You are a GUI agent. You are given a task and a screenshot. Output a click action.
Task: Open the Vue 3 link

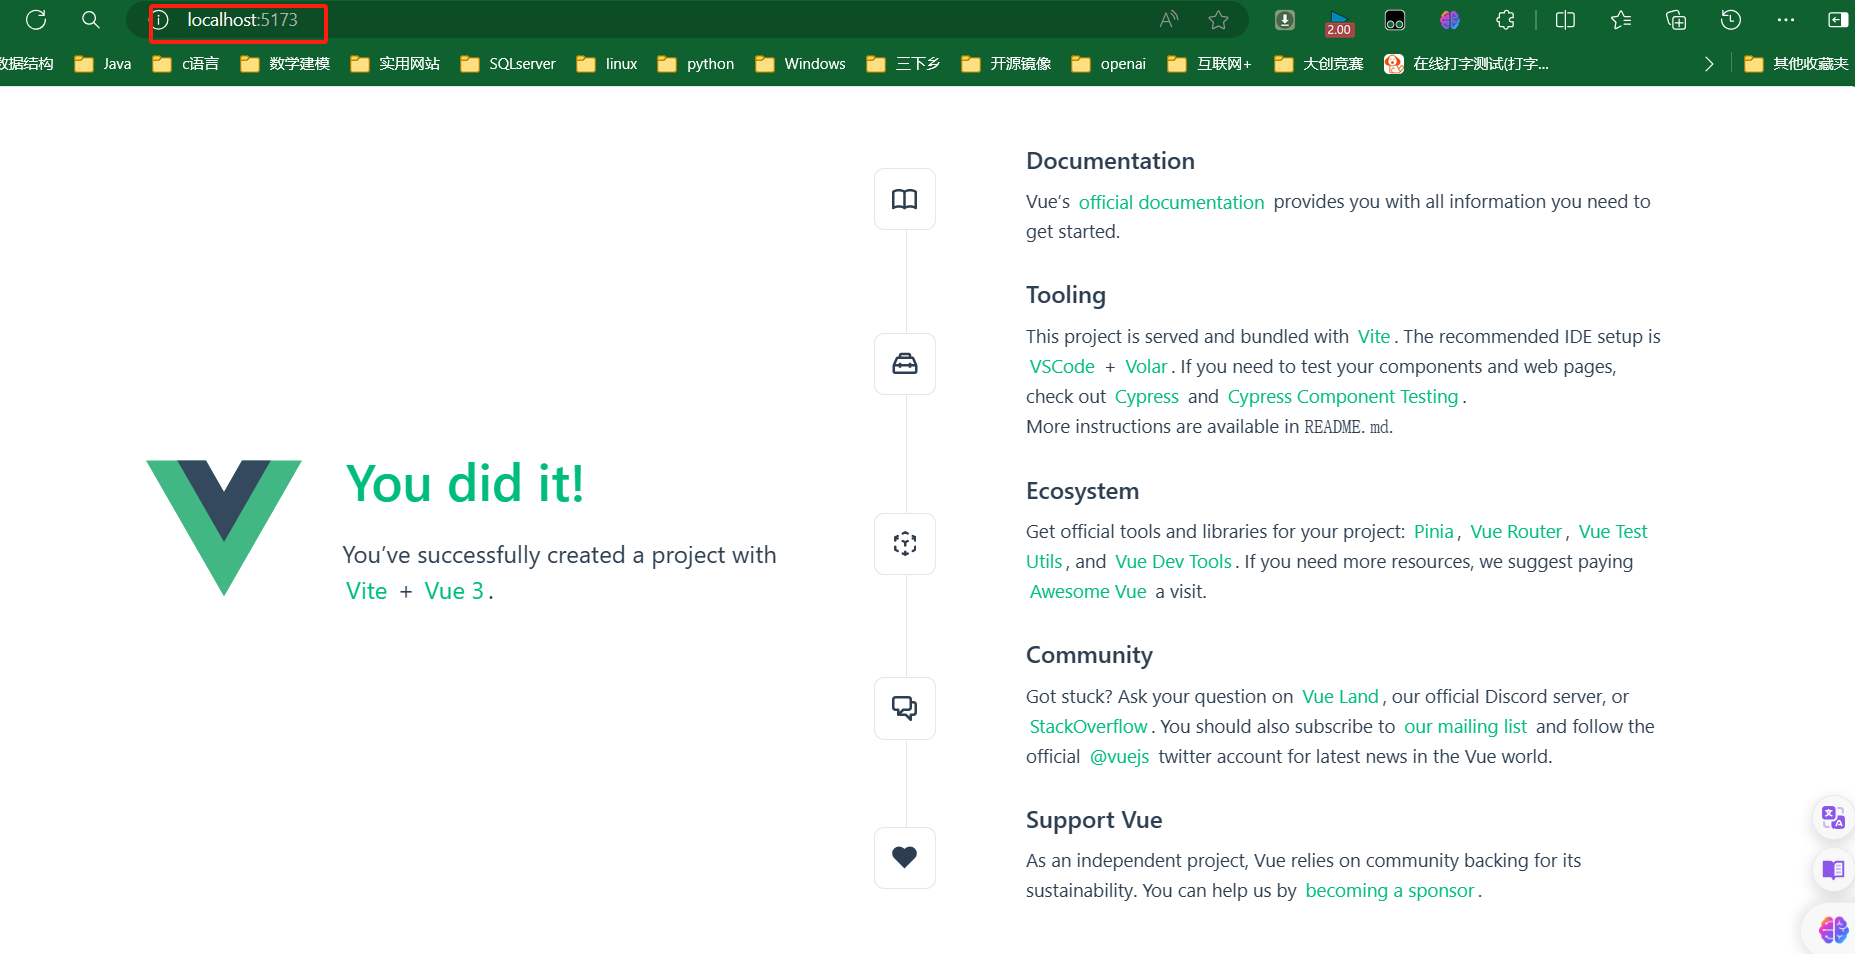(x=454, y=591)
